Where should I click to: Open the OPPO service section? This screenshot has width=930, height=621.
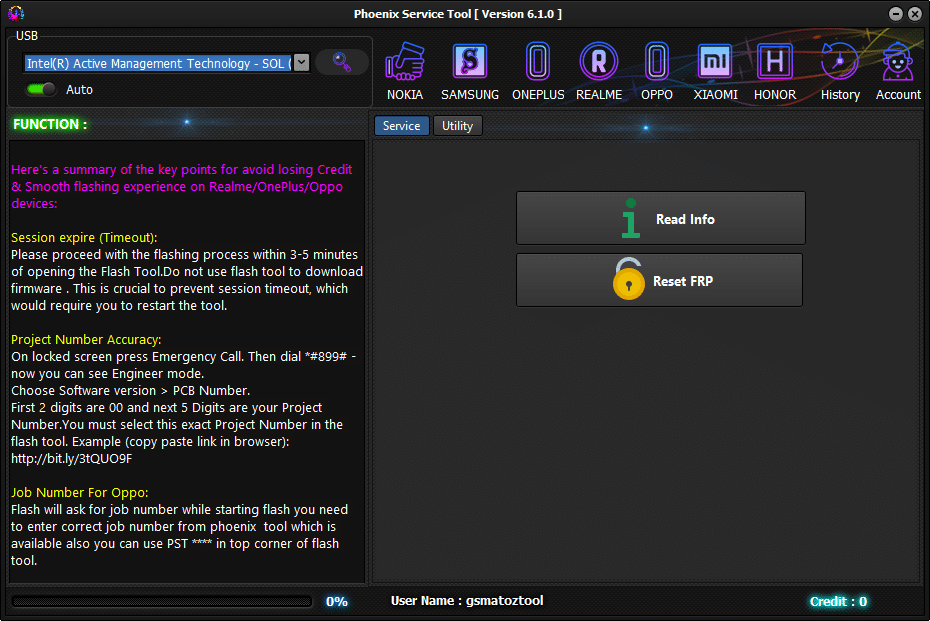[657, 62]
